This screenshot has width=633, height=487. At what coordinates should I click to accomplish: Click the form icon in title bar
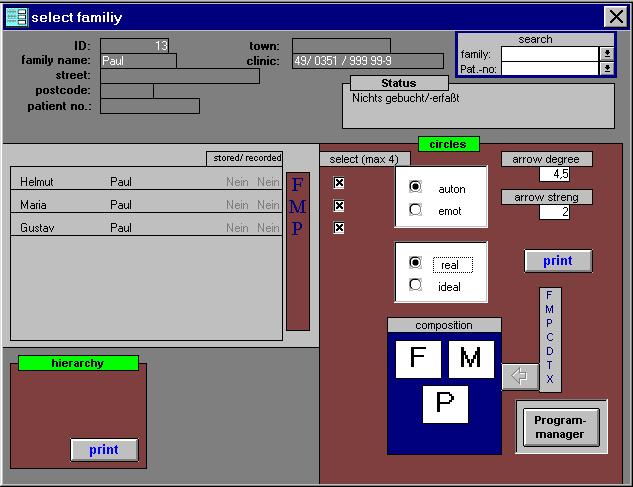pos(16,17)
